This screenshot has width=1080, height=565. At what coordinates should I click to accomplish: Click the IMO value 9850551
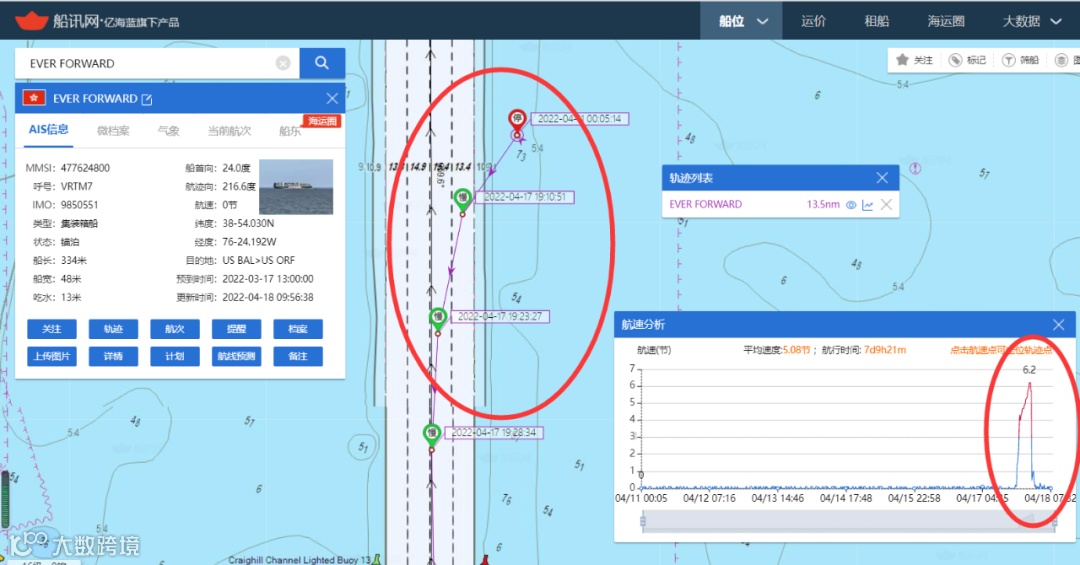coord(79,205)
